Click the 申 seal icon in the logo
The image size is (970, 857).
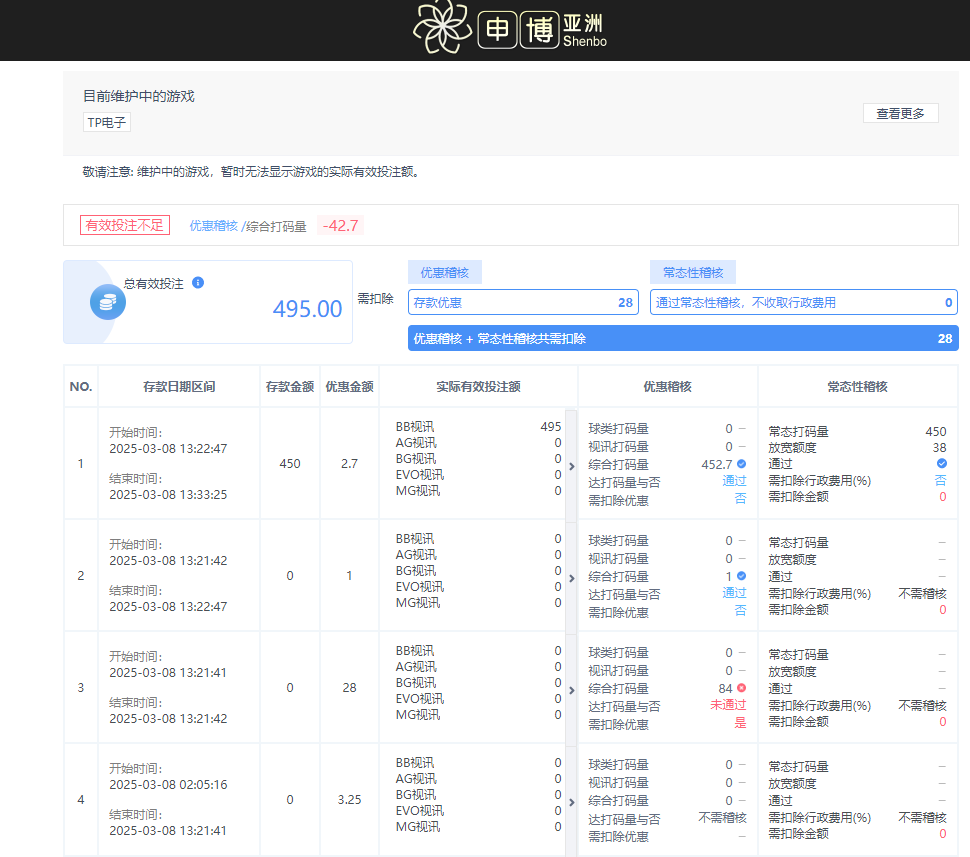[496, 27]
